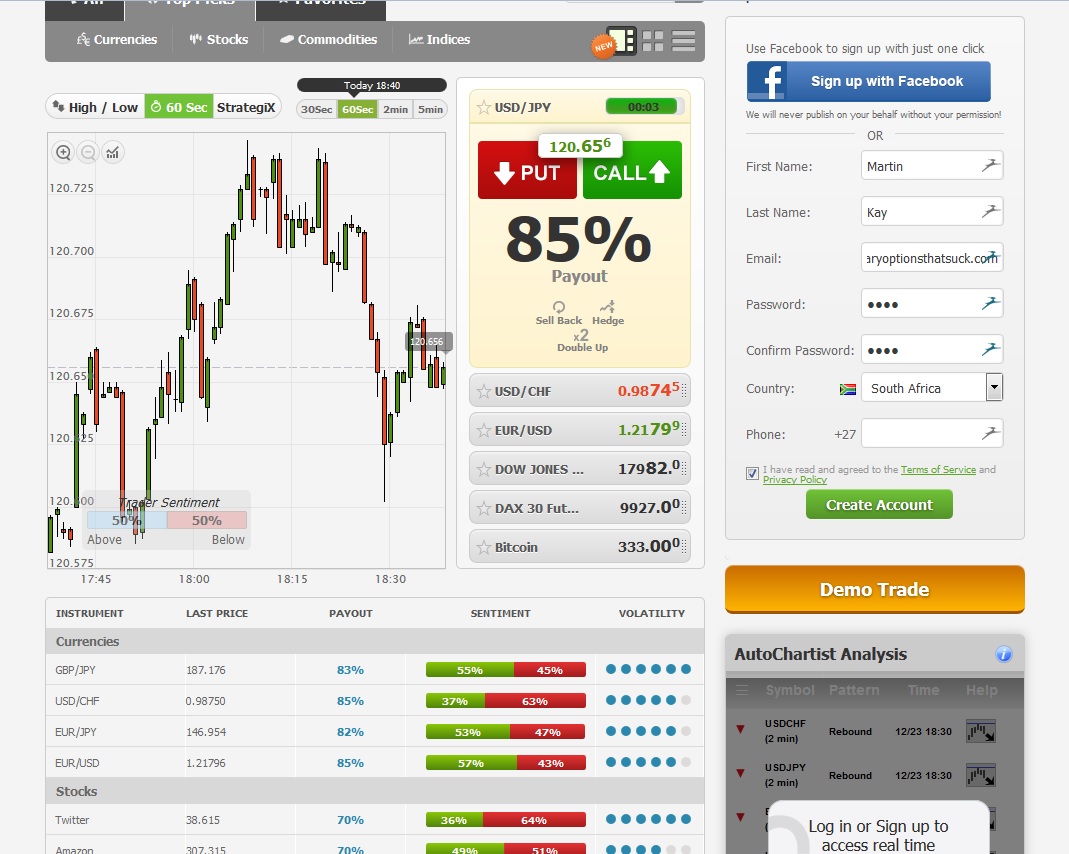This screenshot has height=854, width=1069.
Task: Switch to list view layout
Action: [683, 41]
